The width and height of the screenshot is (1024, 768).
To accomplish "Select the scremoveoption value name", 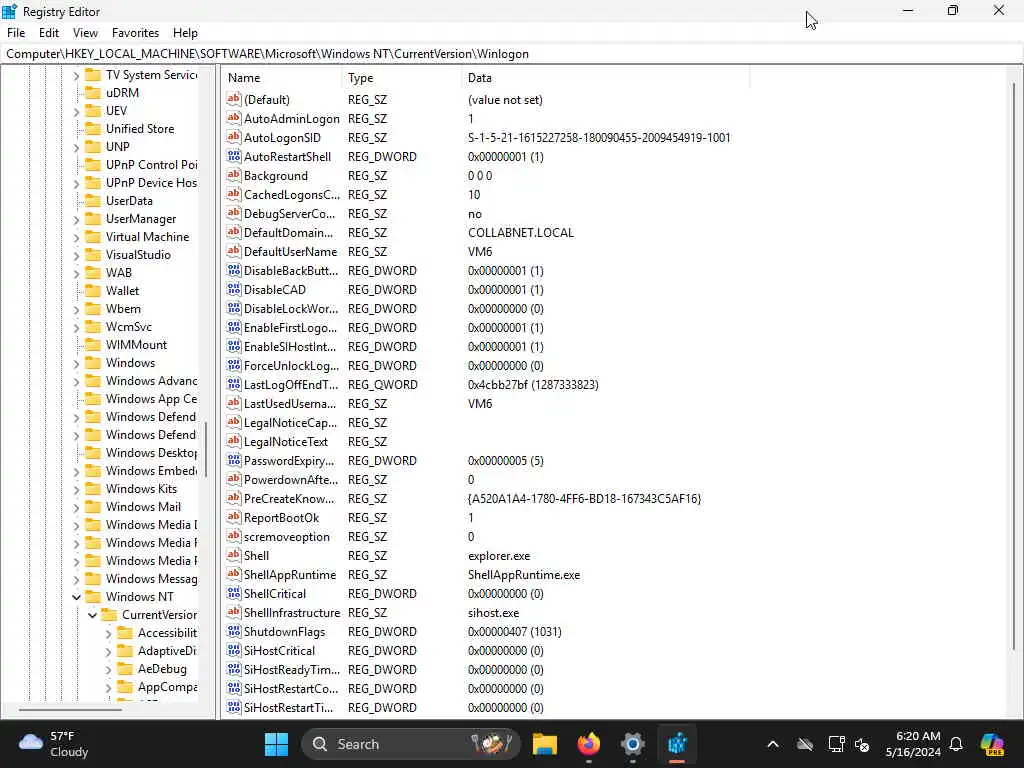I will click(286, 537).
